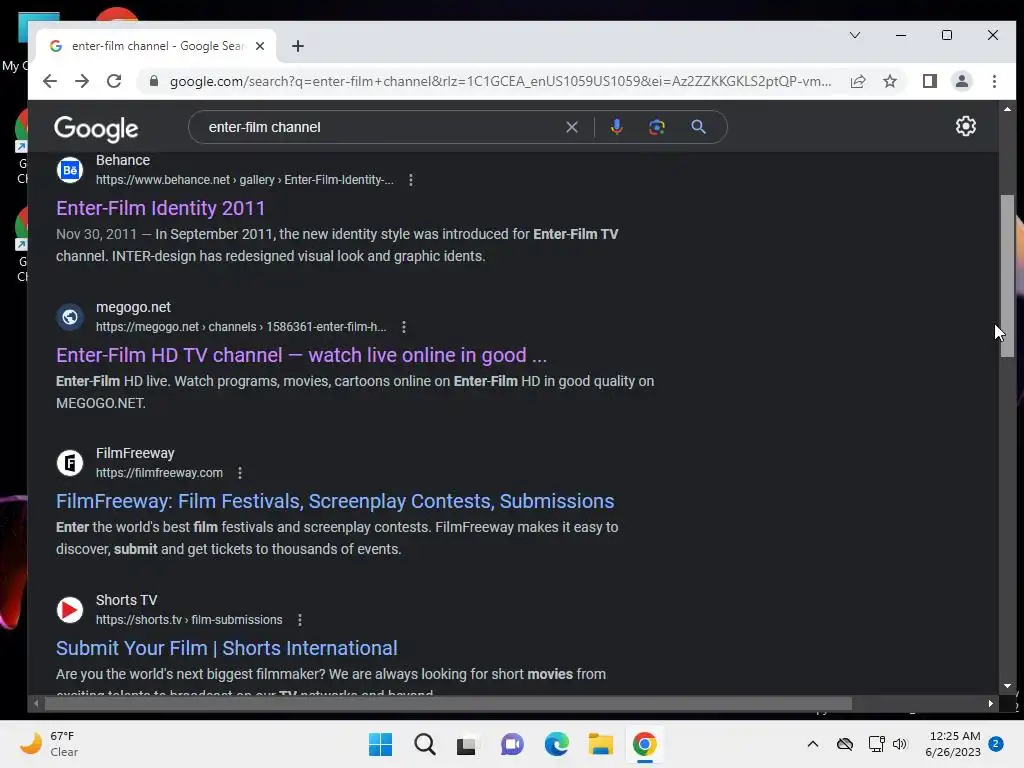
Task: Close the enter-film channel tab
Action: pyautogui.click(x=260, y=46)
